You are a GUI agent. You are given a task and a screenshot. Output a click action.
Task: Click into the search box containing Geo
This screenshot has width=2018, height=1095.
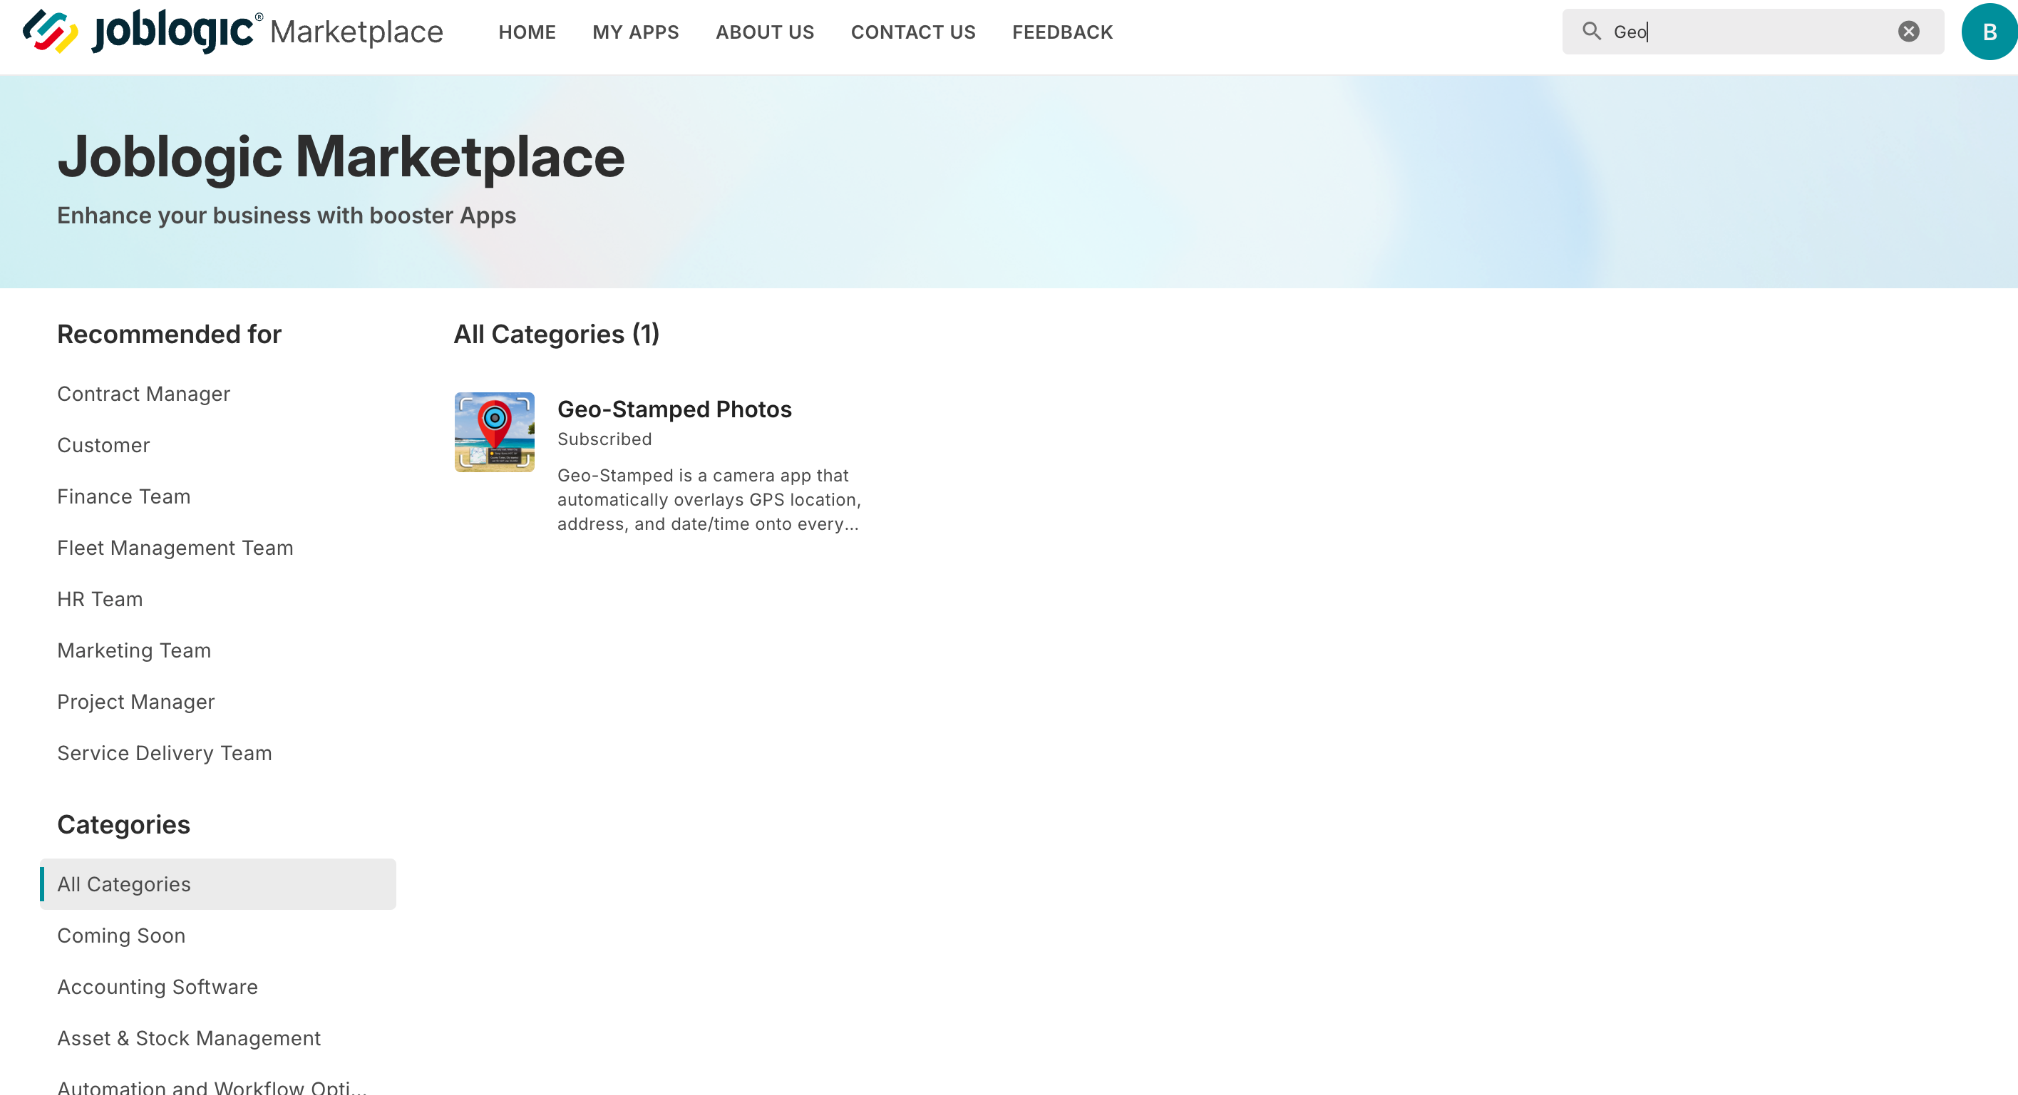(1752, 31)
